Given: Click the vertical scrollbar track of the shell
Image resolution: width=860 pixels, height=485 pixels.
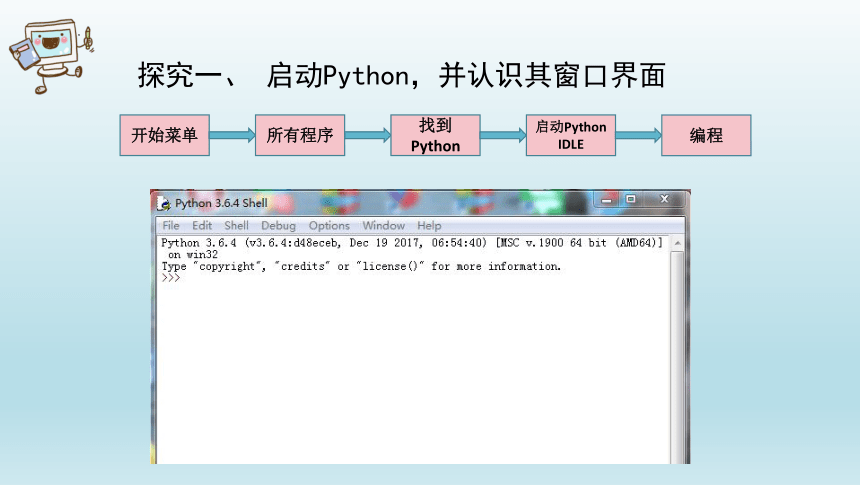Looking at the screenshot, I should [x=677, y=357].
